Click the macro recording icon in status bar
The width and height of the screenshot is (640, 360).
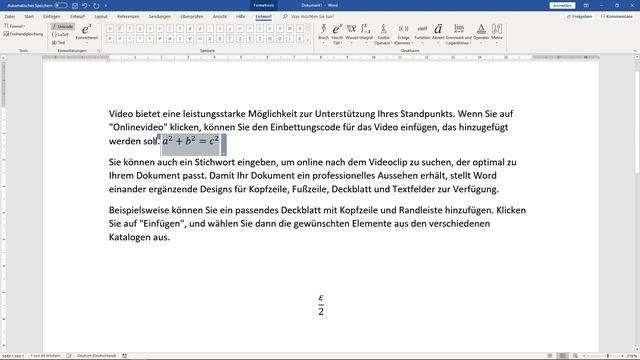(x=124, y=356)
